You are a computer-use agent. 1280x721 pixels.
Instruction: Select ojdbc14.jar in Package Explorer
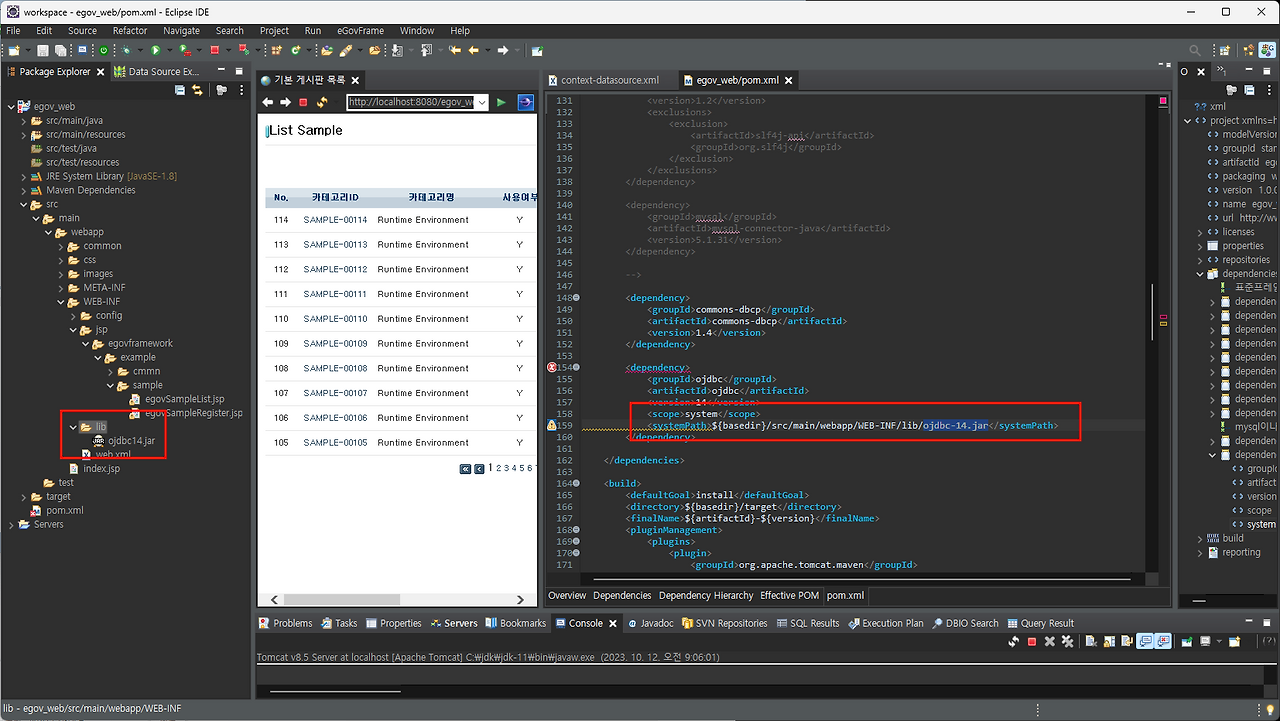[131, 441]
